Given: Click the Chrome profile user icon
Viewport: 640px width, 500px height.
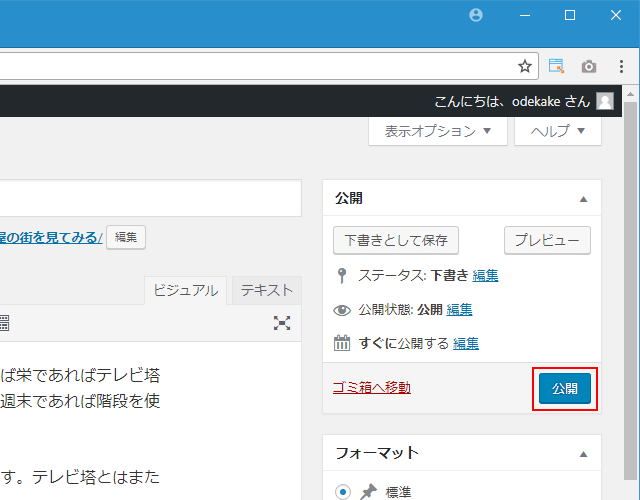Looking at the screenshot, I should tap(476, 16).
